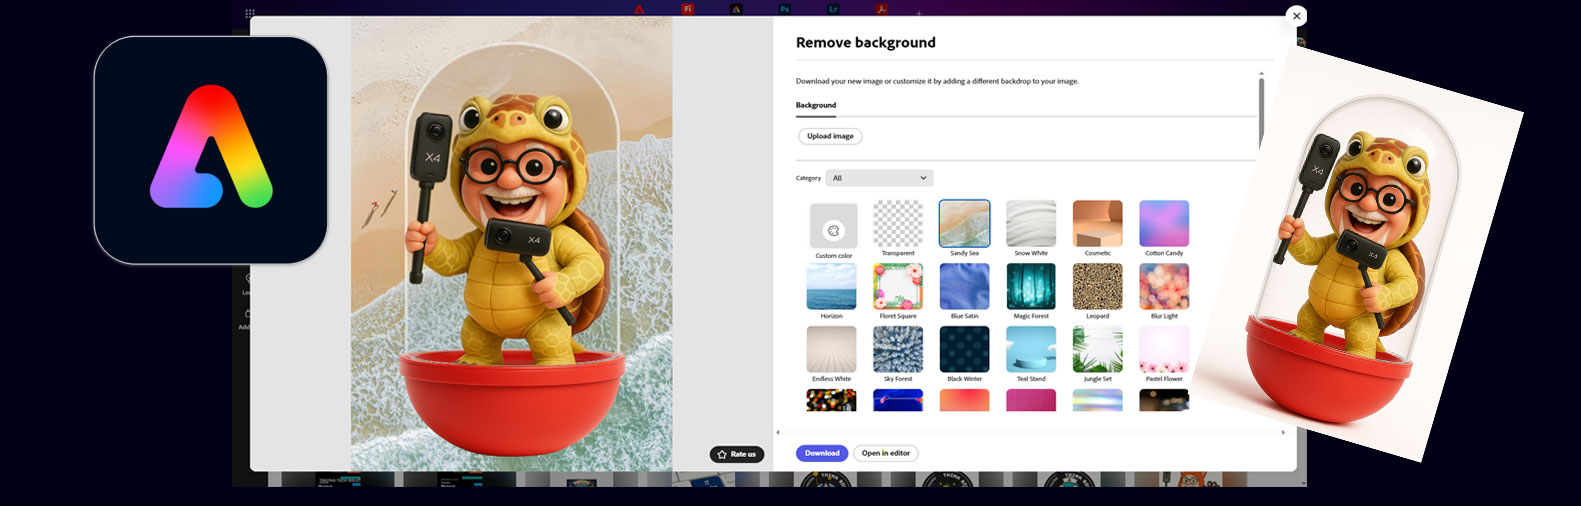Click the 'Category' label text

click(808, 178)
